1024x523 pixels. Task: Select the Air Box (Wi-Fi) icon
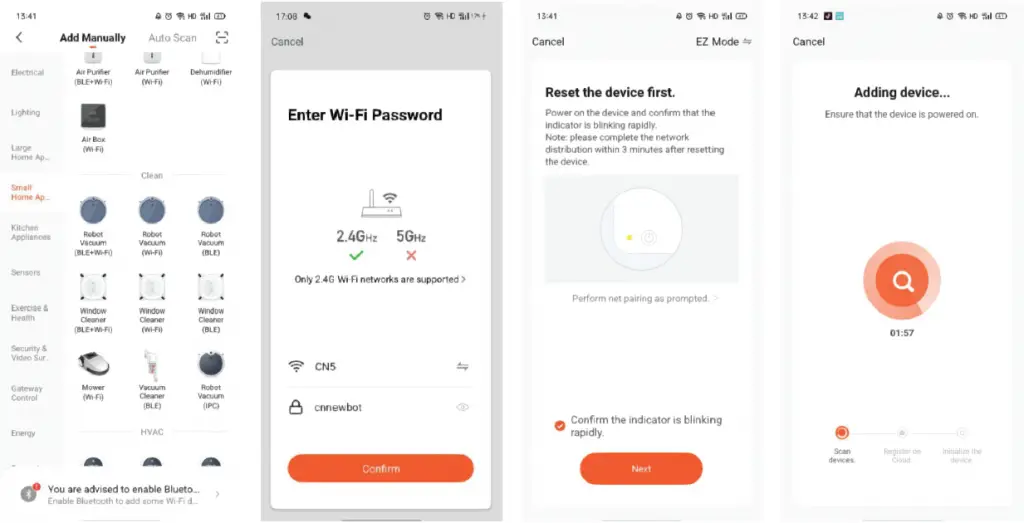click(x=93, y=116)
